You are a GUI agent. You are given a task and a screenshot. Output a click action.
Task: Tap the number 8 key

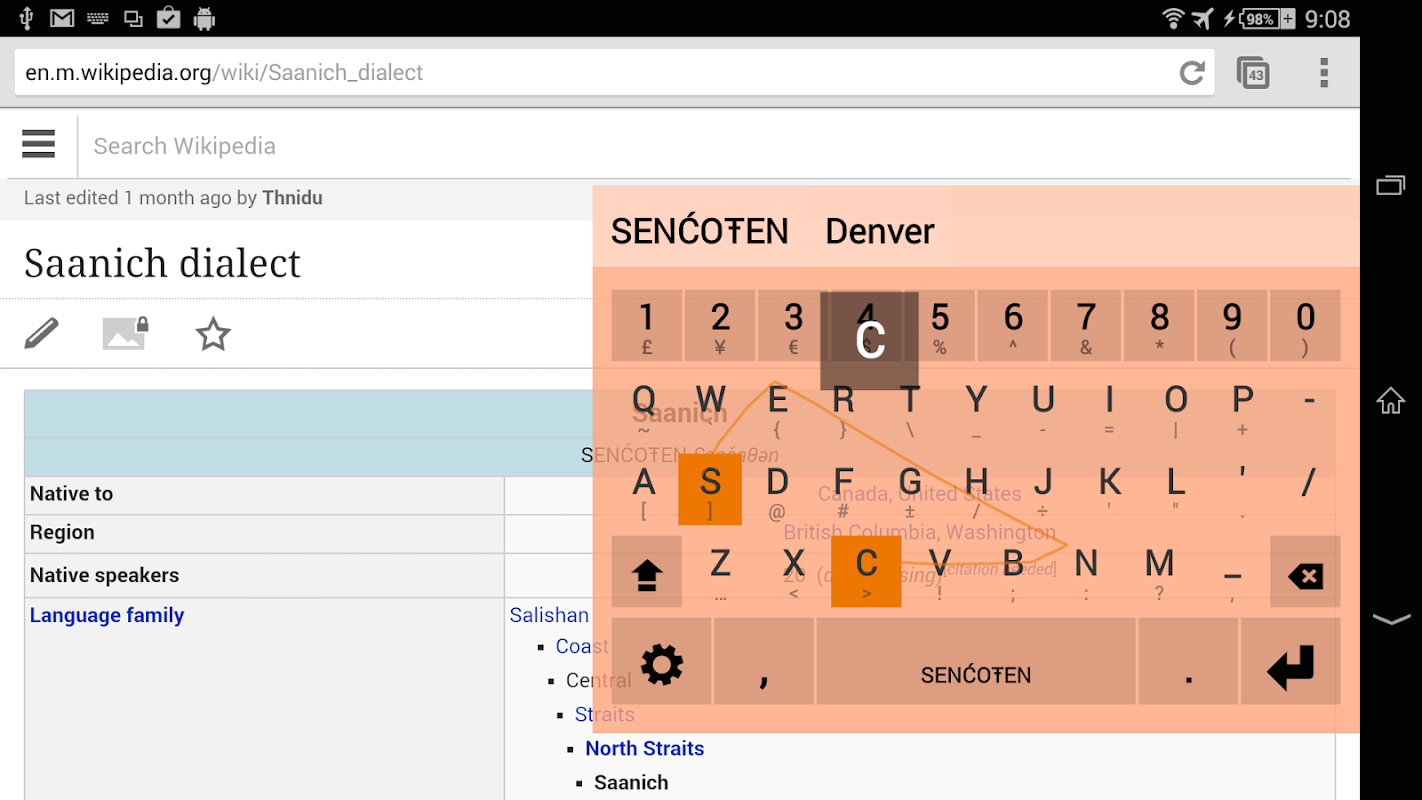click(1159, 326)
